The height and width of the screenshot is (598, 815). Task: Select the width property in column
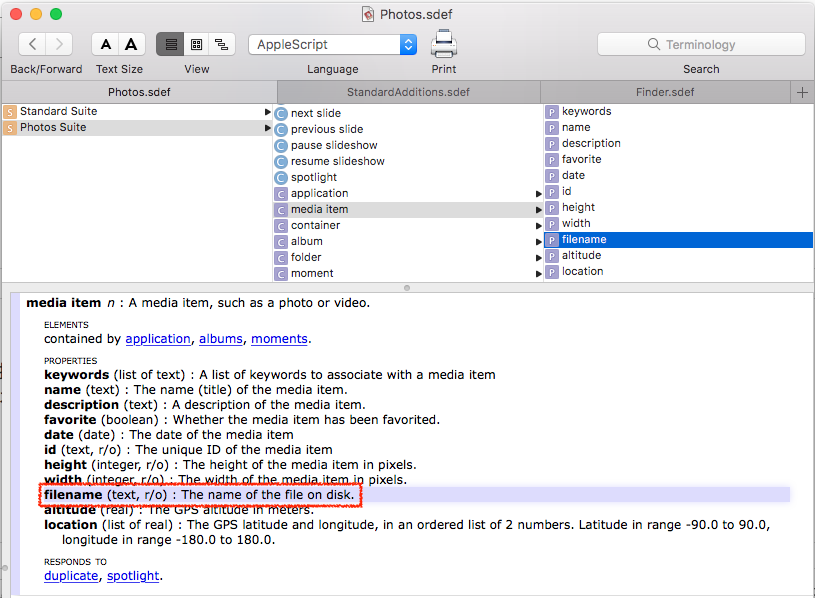(x=678, y=224)
